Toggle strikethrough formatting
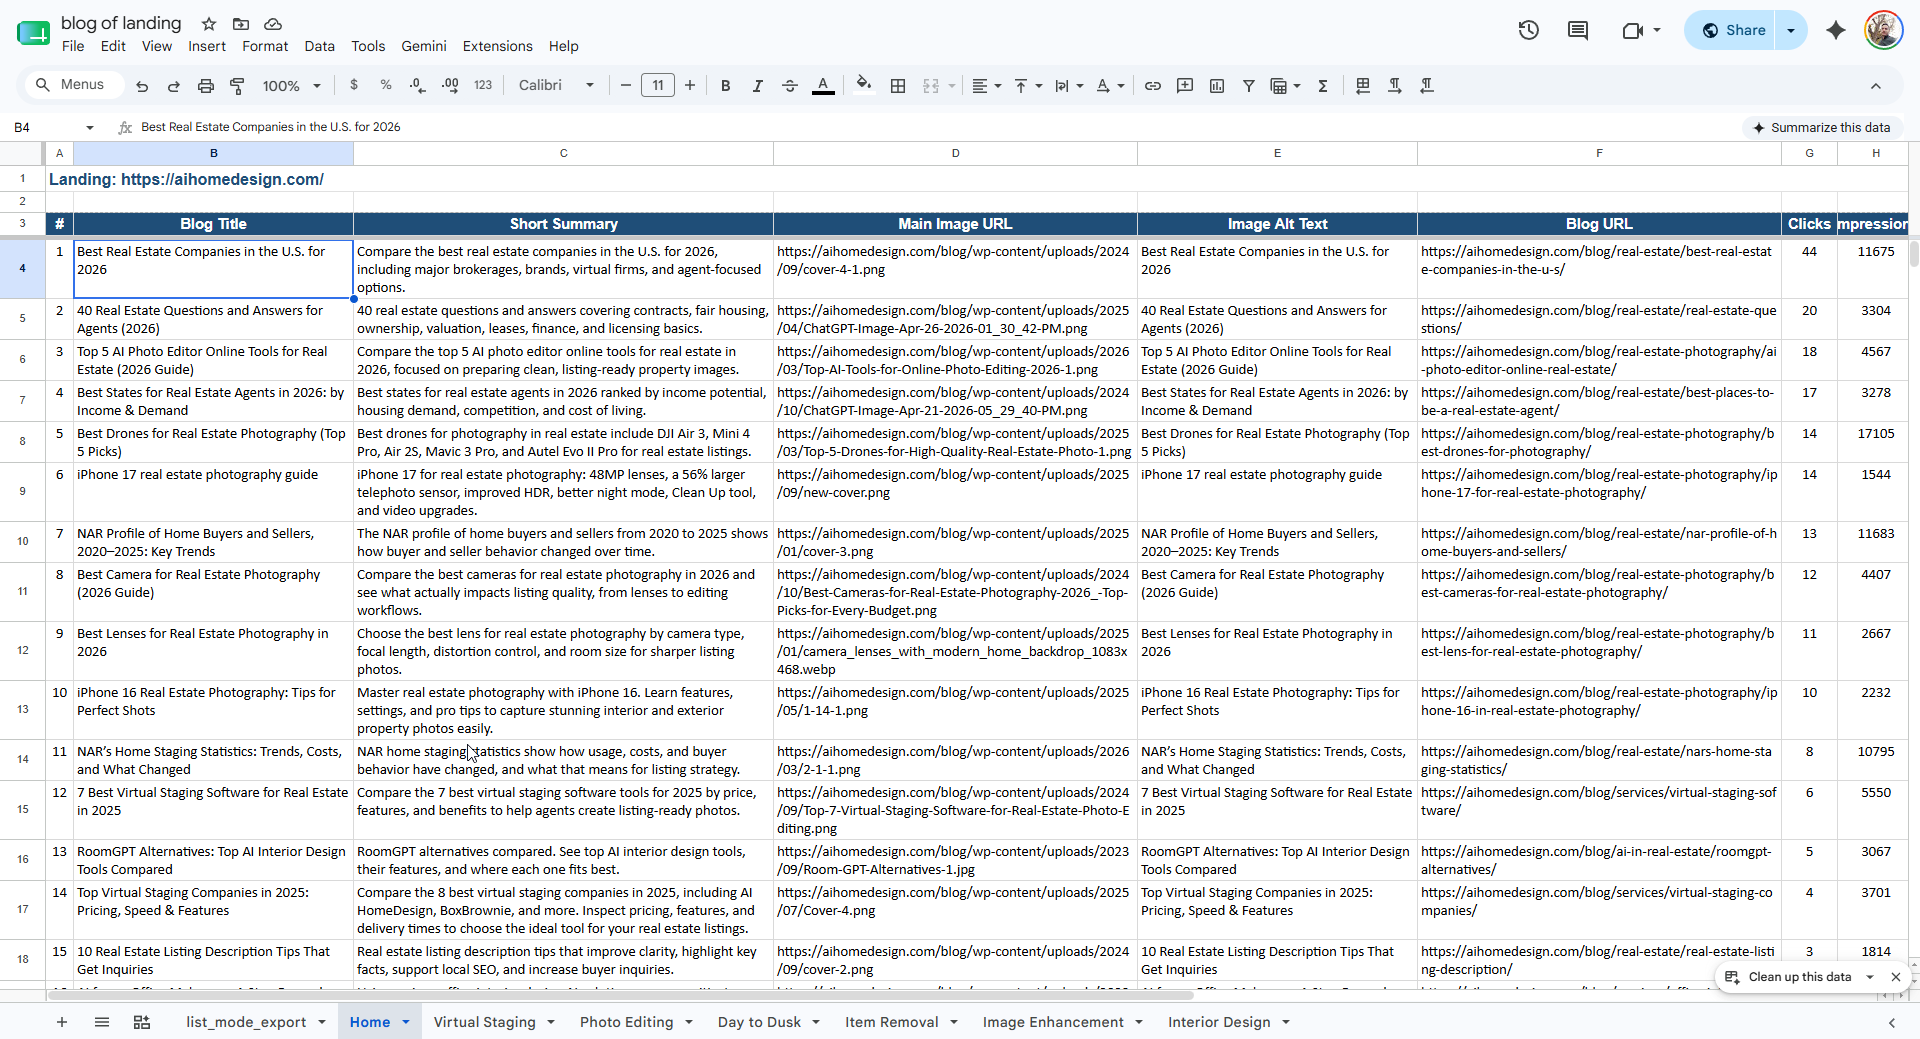This screenshot has width=1920, height=1039. [x=790, y=86]
